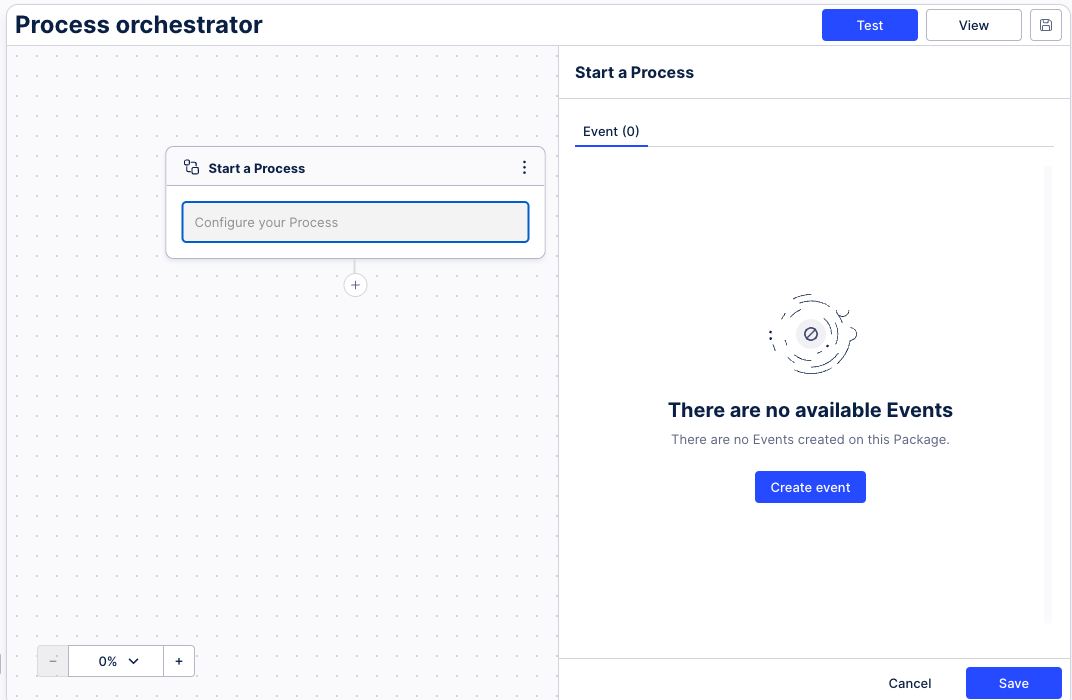Open the 0% zoom level selector
Screen dimensions: 1072x700
point(116,661)
